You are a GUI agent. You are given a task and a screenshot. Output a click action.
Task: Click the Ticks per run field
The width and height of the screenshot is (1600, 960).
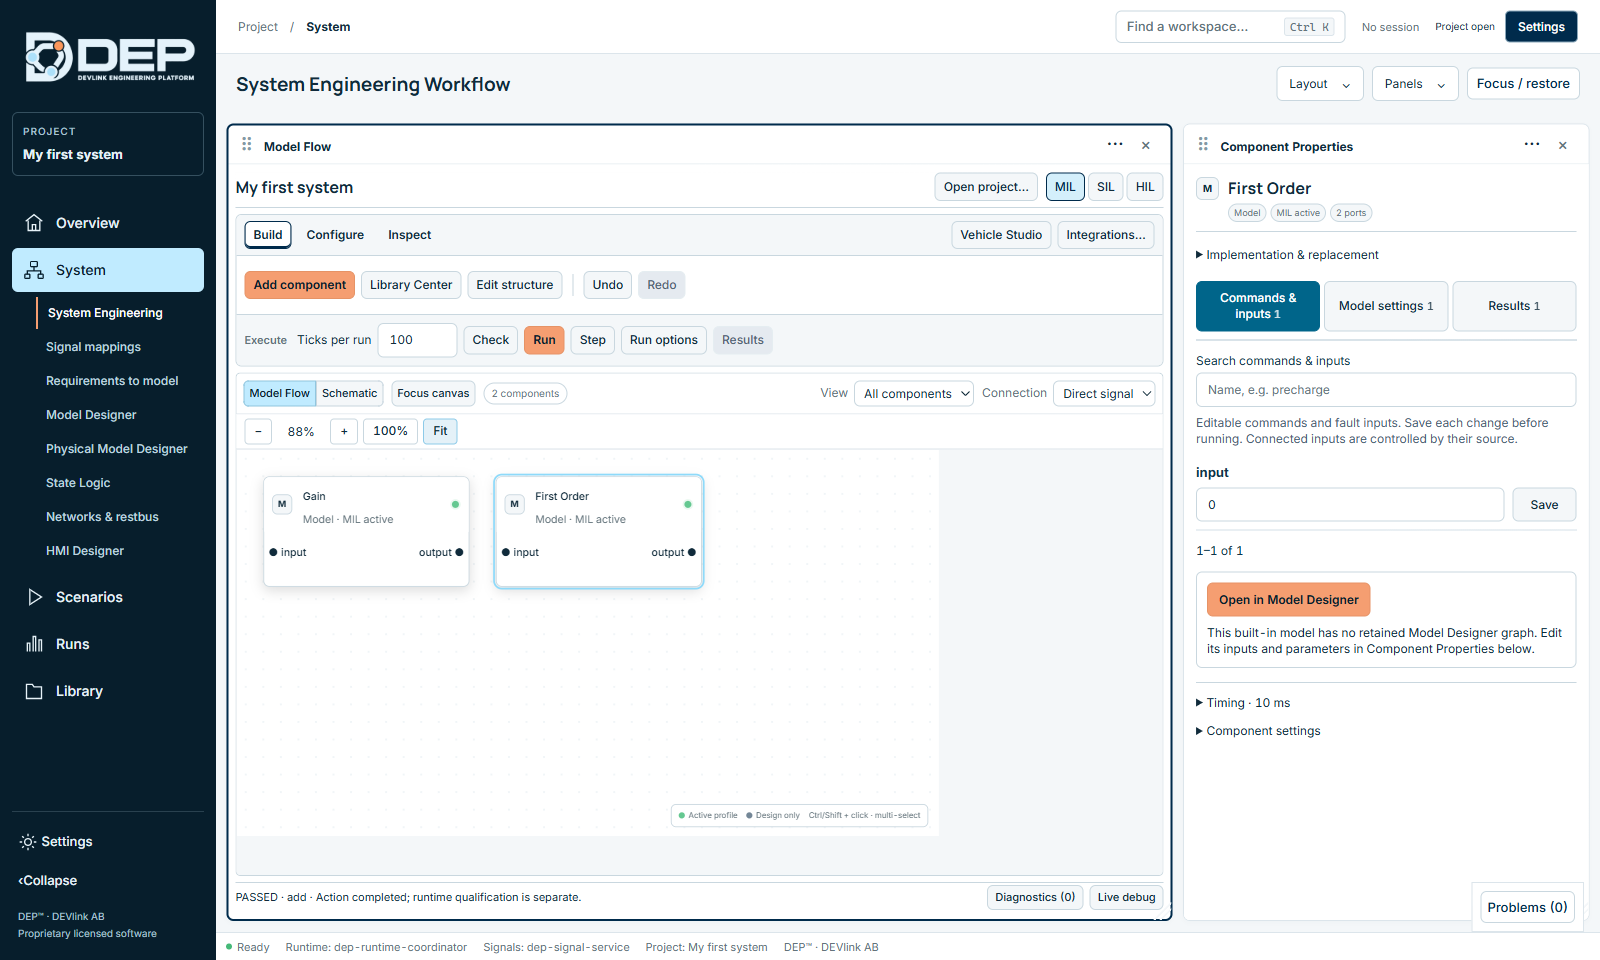[x=417, y=340]
